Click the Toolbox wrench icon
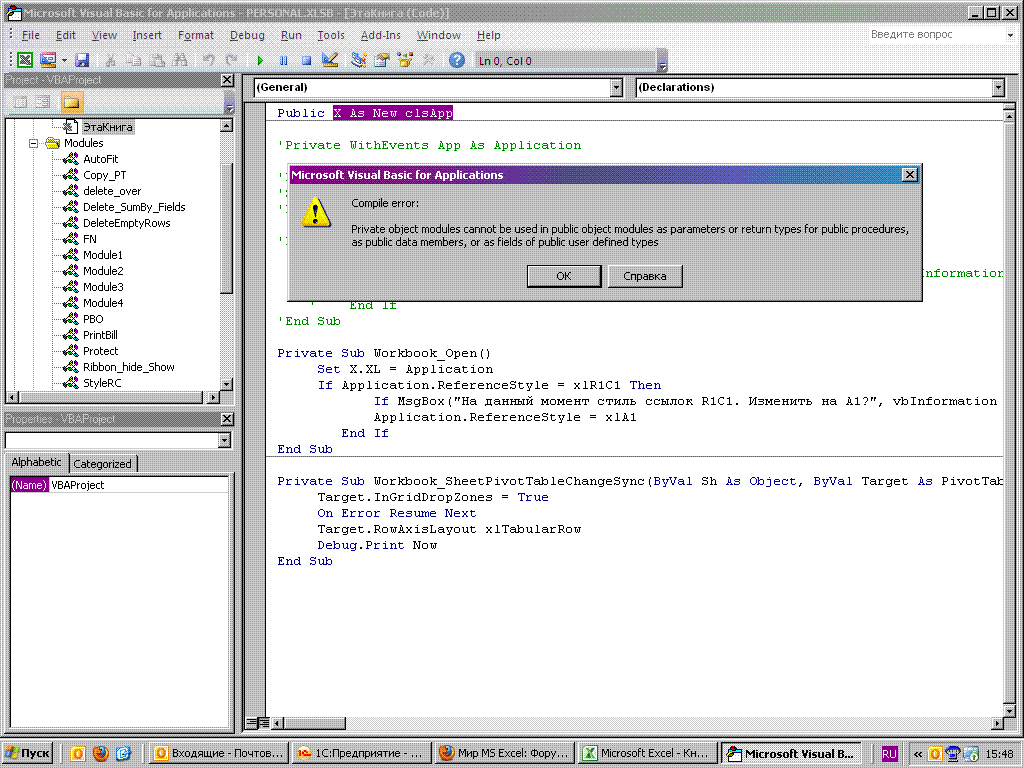The height and width of the screenshot is (768, 1024). tap(428, 60)
